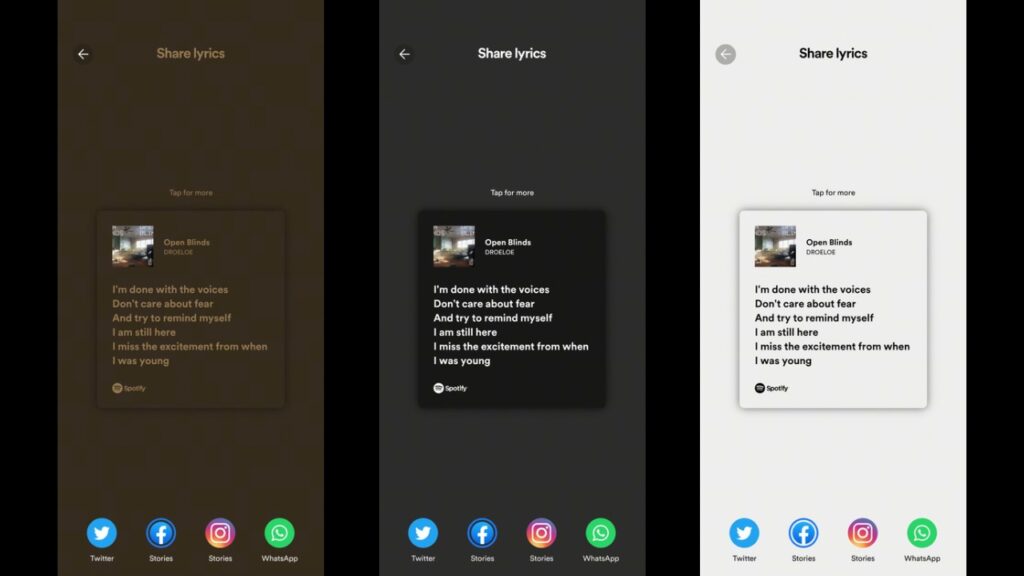Image resolution: width=1024 pixels, height=576 pixels.
Task: Tap Facebook Stories icon on the brown screen
Action: [161, 533]
